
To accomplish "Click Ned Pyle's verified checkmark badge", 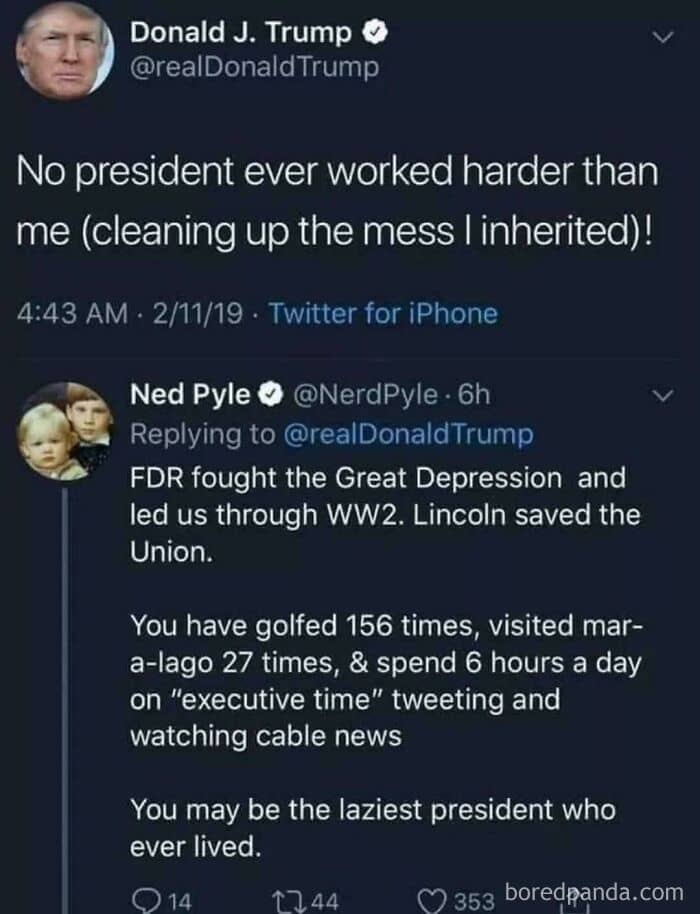I will 269,395.
